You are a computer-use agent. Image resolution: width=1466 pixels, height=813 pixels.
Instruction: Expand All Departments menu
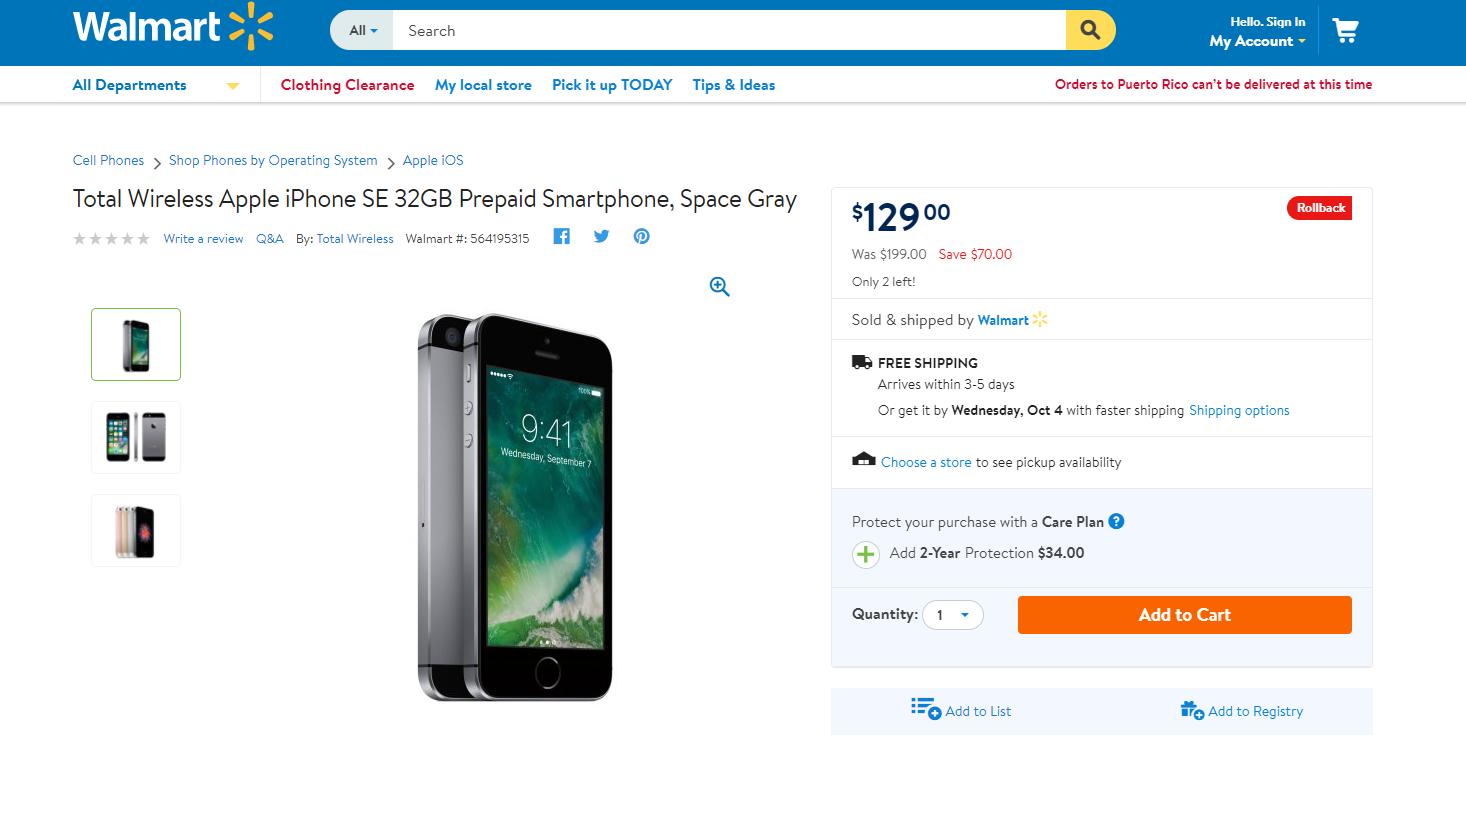156,85
